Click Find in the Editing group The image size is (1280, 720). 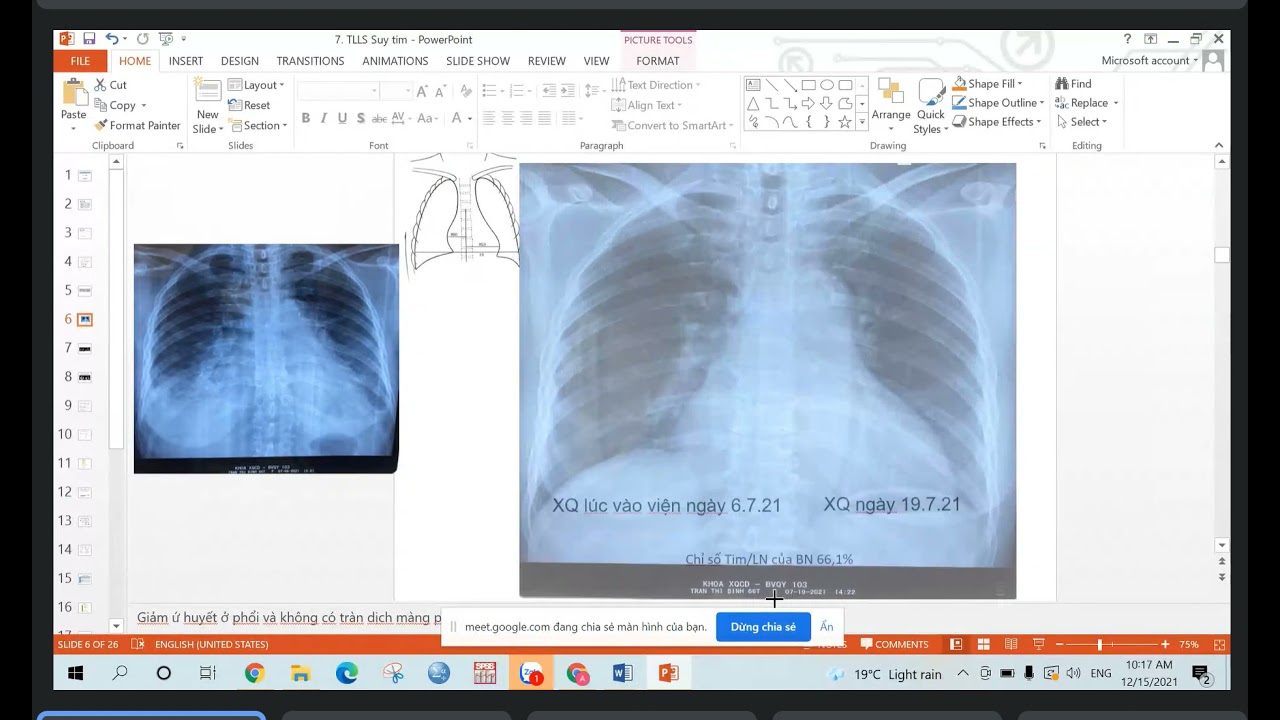pyautogui.click(x=1073, y=84)
